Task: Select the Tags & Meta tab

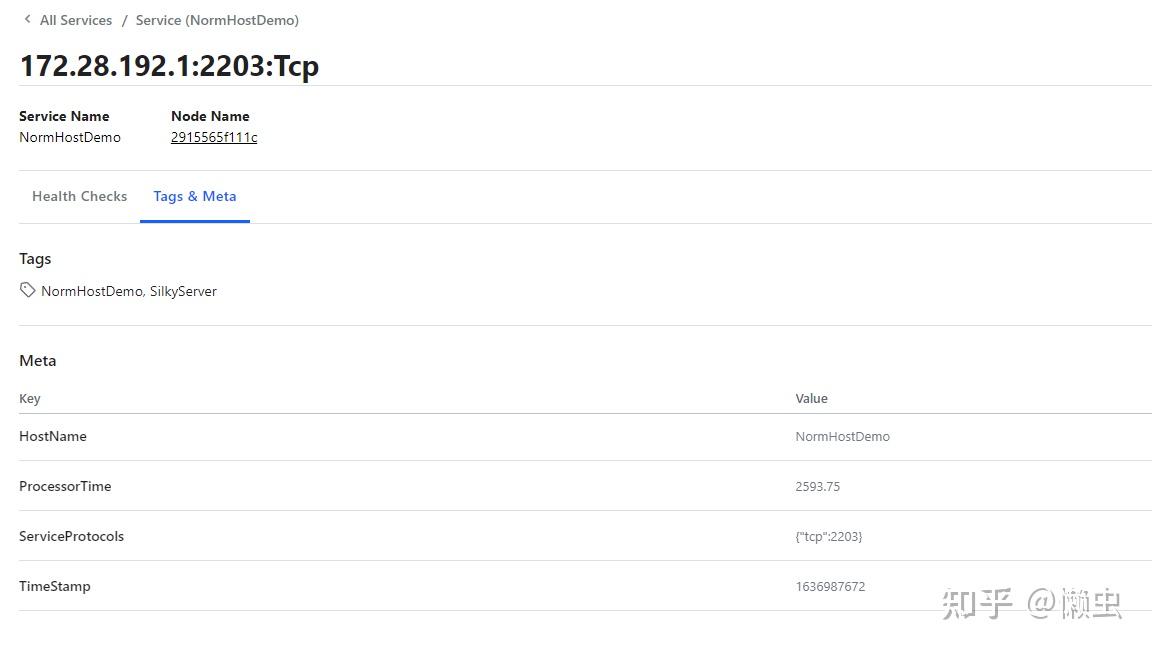Action: coord(195,196)
